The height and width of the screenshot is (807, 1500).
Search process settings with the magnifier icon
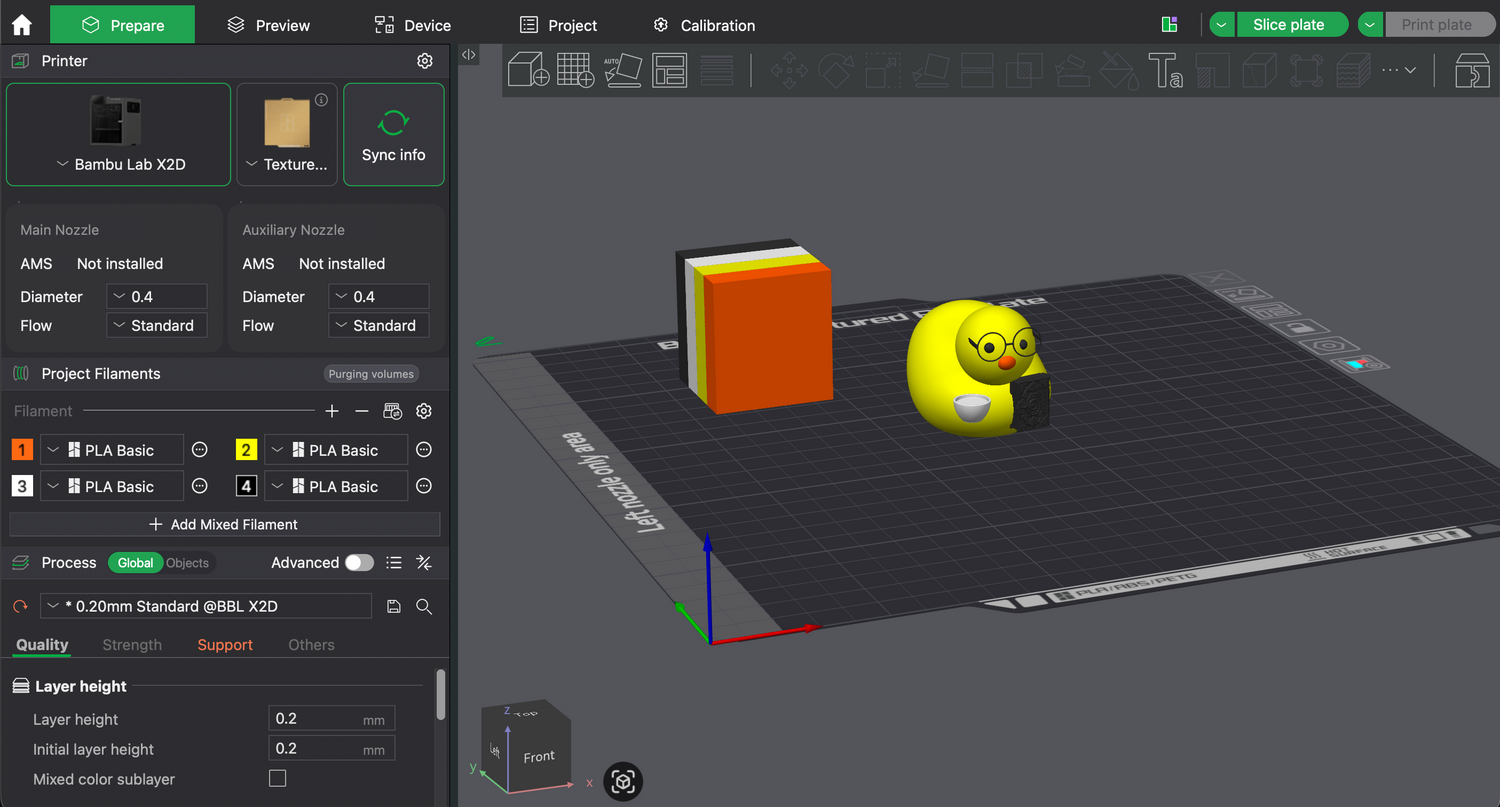coord(424,606)
